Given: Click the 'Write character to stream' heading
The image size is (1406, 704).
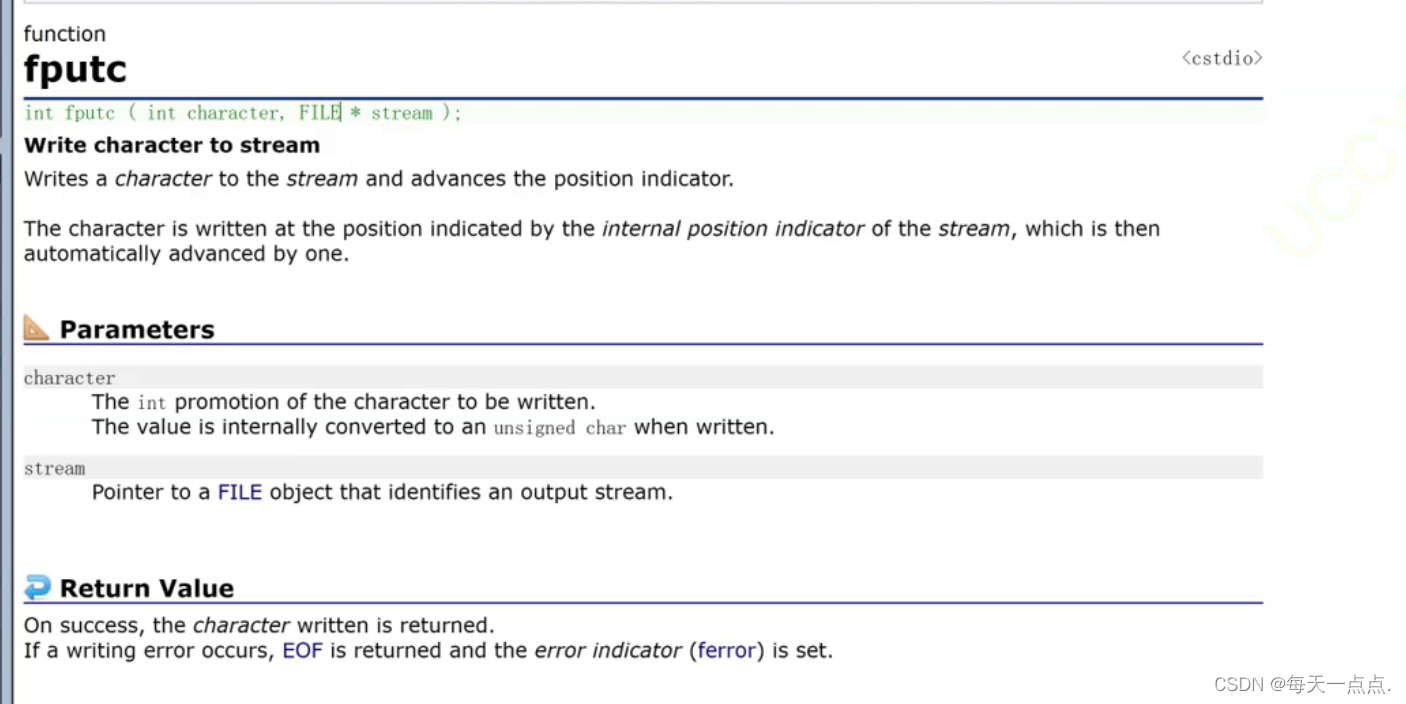Looking at the screenshot, I should click(172, 145).
